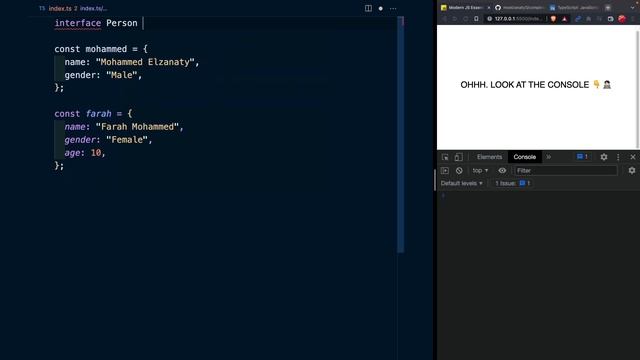Open the 1 Issue link
This screenshot has height=360, width=640.
pyautogui.click(x=513, y=183)
